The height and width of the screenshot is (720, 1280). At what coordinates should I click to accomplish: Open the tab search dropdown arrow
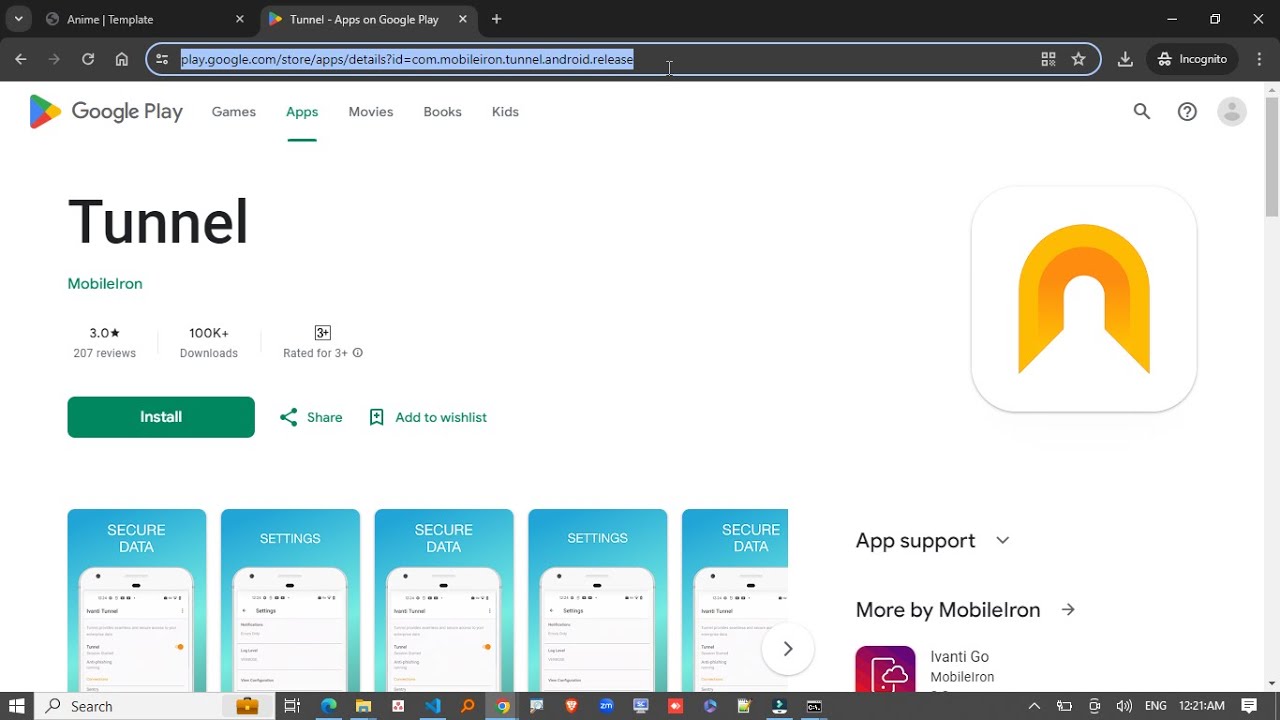18,19
